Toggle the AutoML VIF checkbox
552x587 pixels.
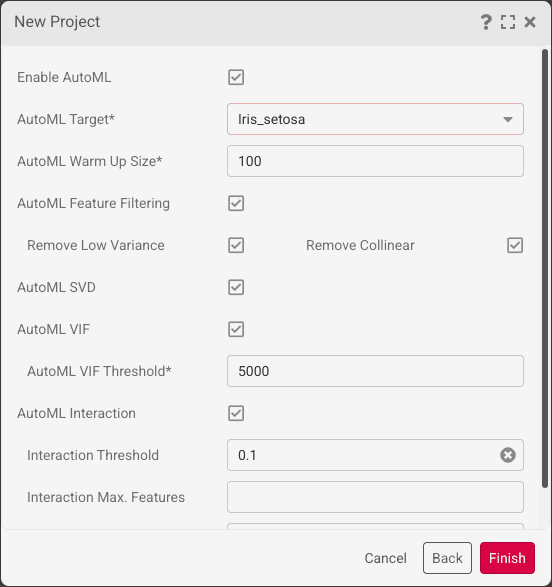coord(236,329)
